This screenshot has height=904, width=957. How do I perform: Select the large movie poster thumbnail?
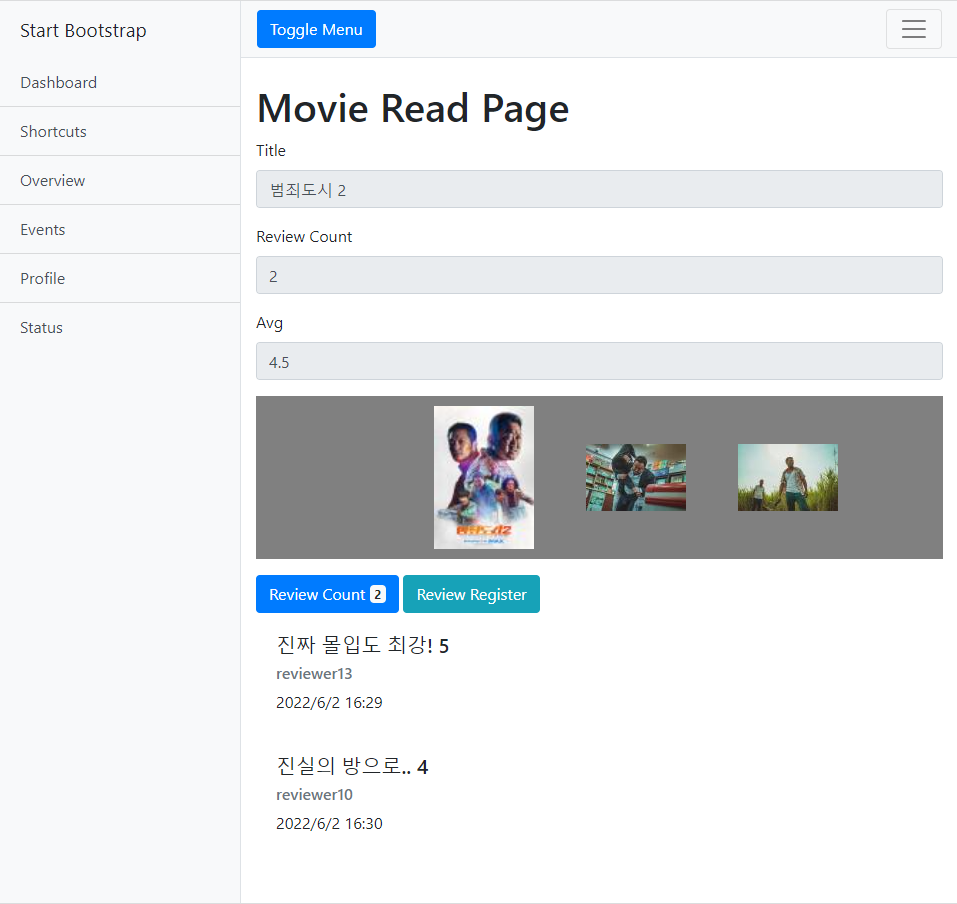(483, 477)
